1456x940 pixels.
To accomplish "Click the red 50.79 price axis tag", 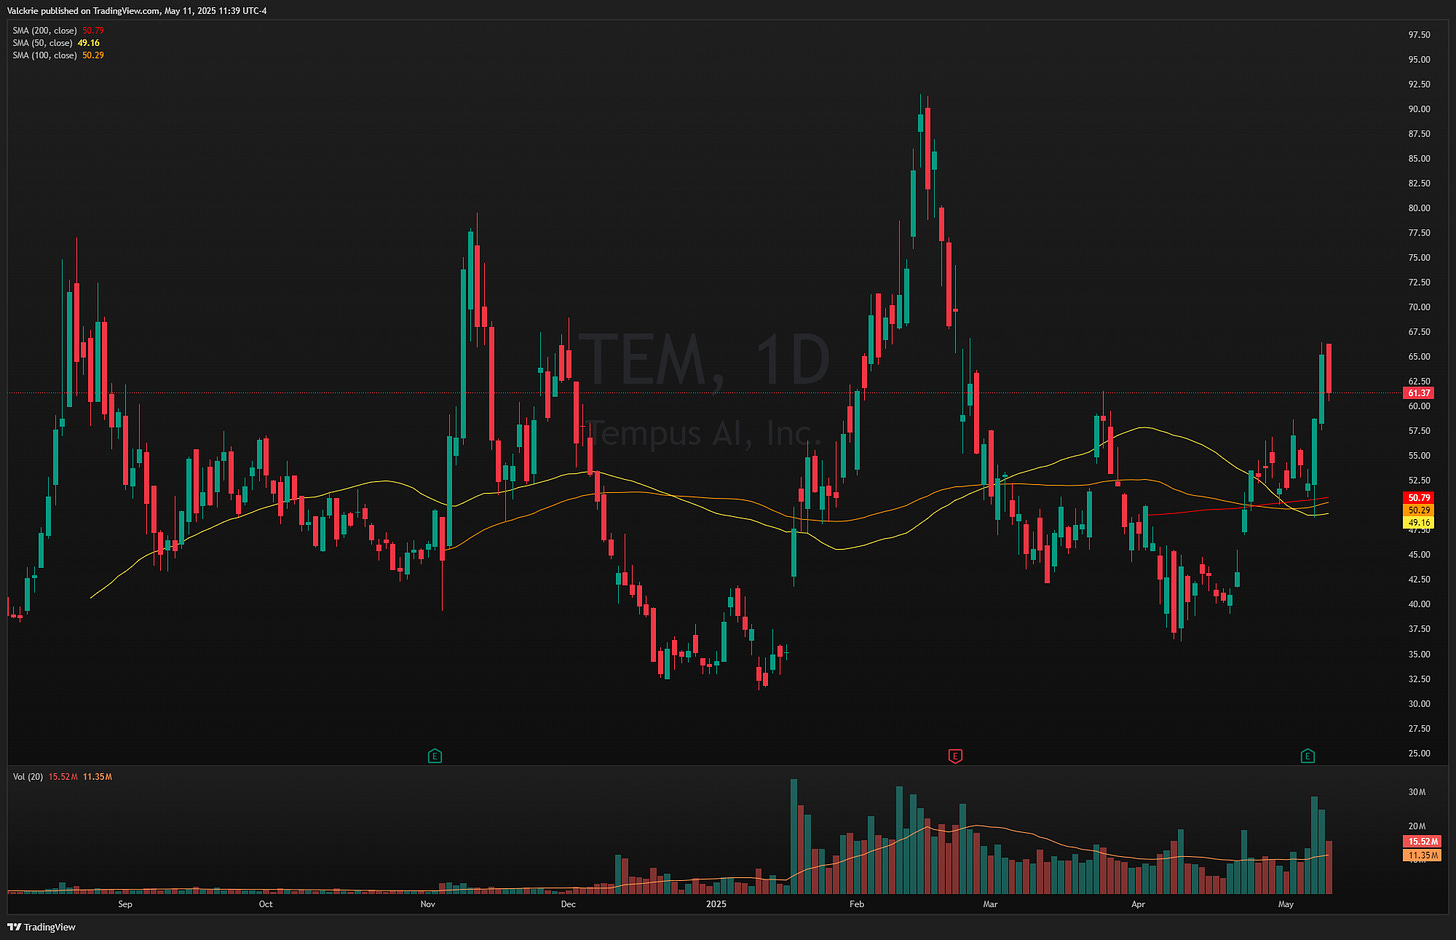I will pos(1419,498).
